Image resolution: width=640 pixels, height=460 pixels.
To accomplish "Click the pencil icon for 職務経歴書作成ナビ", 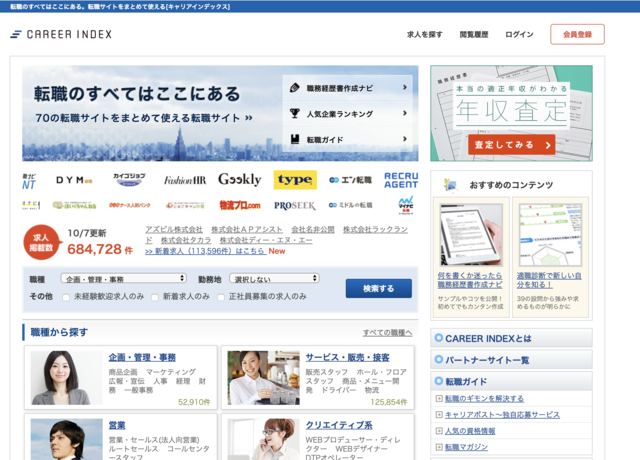I will click(295, 88).
